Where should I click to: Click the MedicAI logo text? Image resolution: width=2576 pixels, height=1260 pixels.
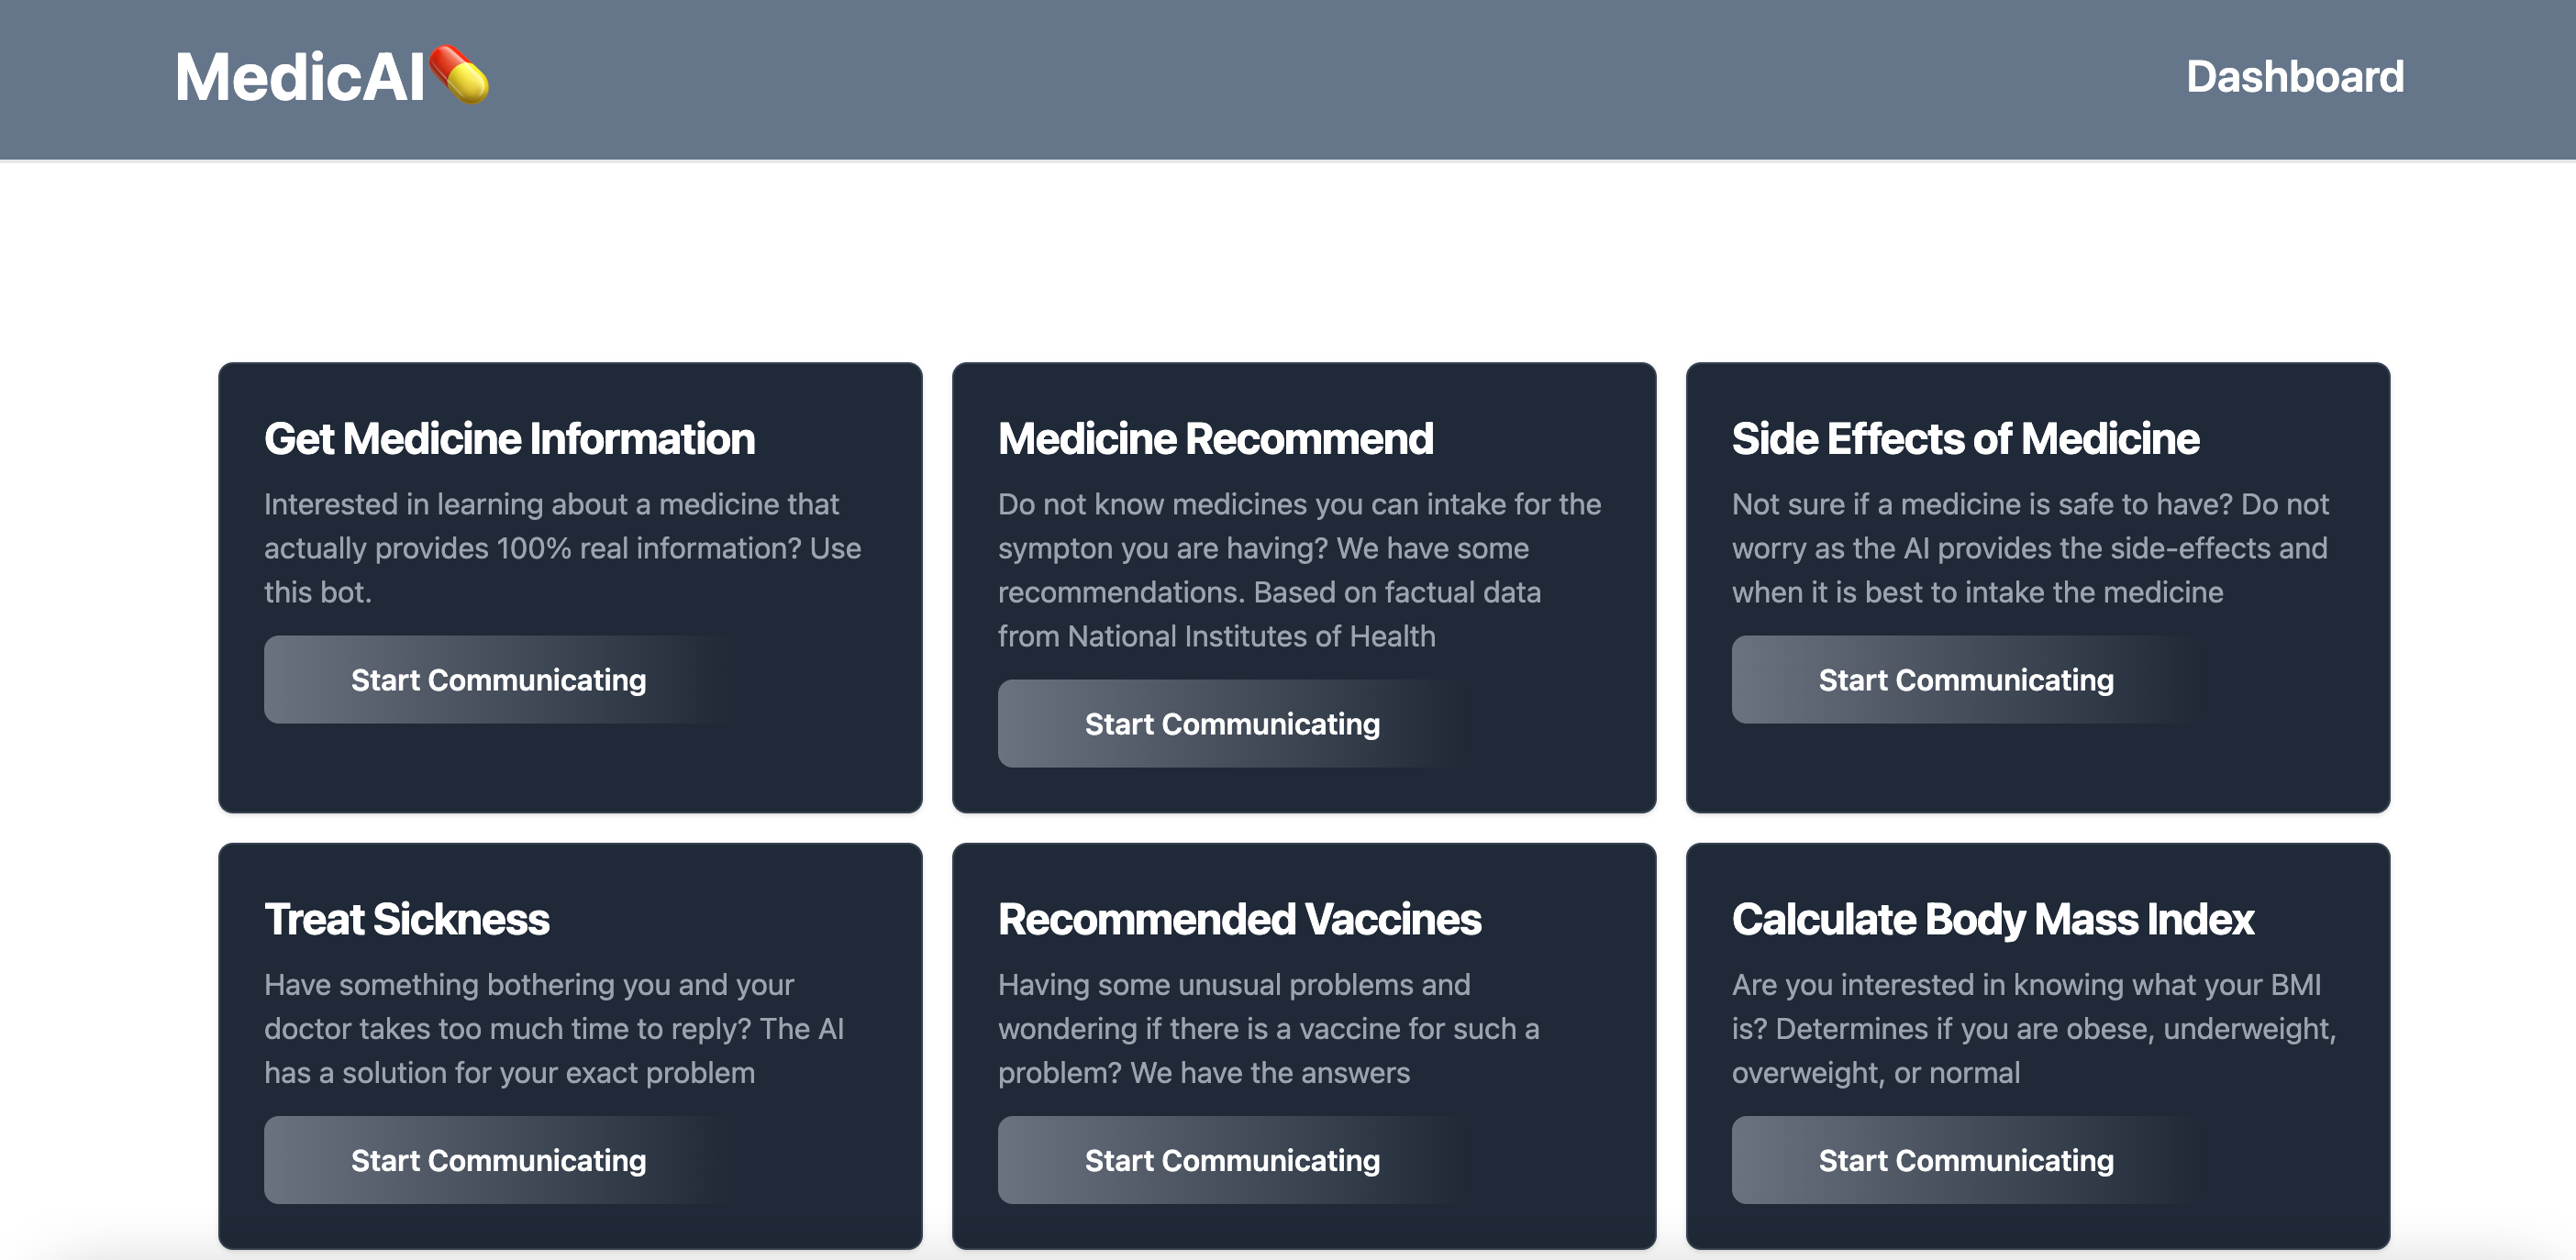[x=300, y=77]
